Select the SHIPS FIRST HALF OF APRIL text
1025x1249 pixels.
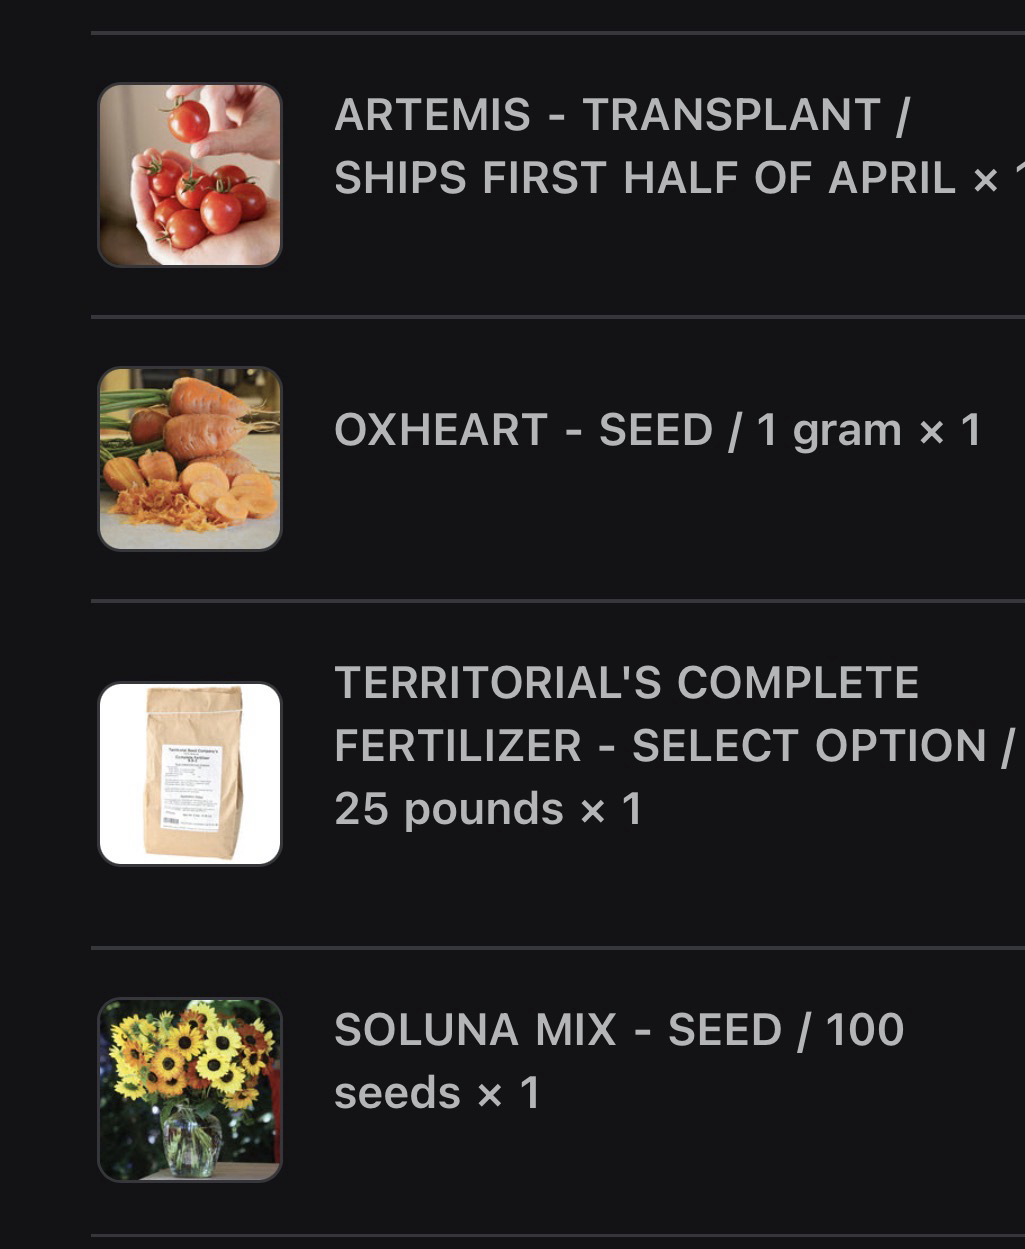645,179
